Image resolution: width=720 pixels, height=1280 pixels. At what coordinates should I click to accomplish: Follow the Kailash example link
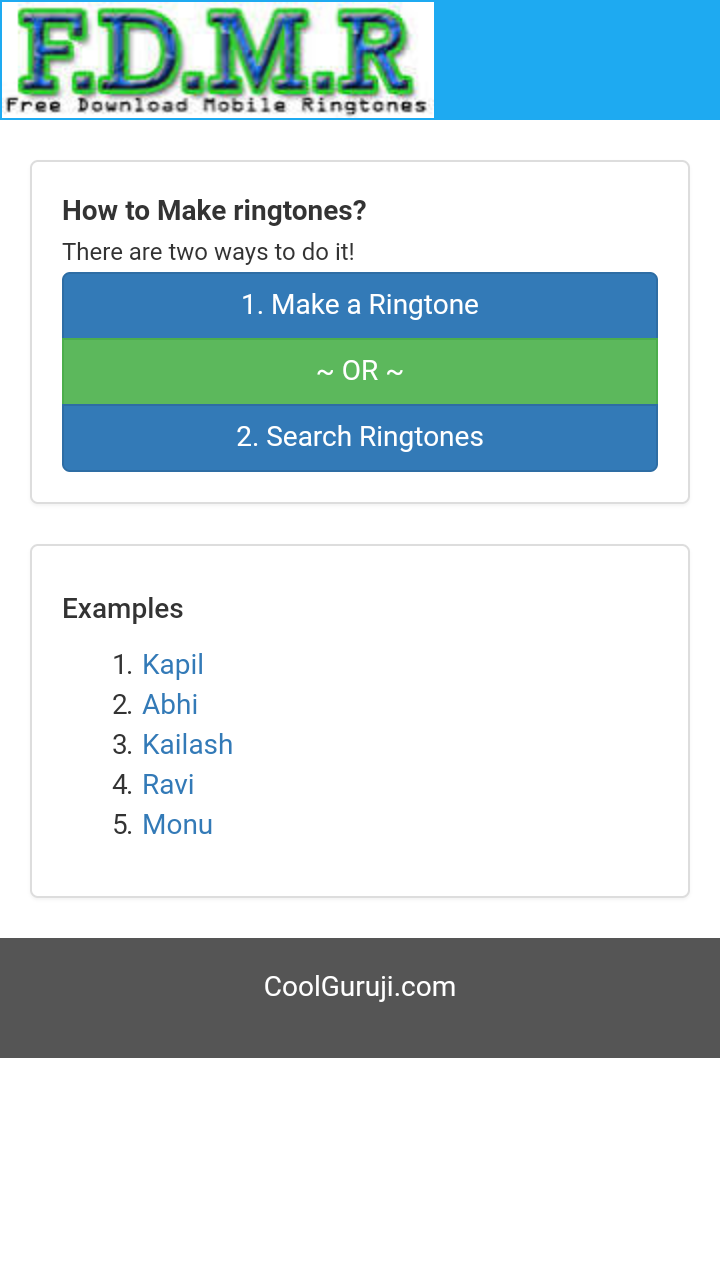pyautogui.click(x=187, y=745)
